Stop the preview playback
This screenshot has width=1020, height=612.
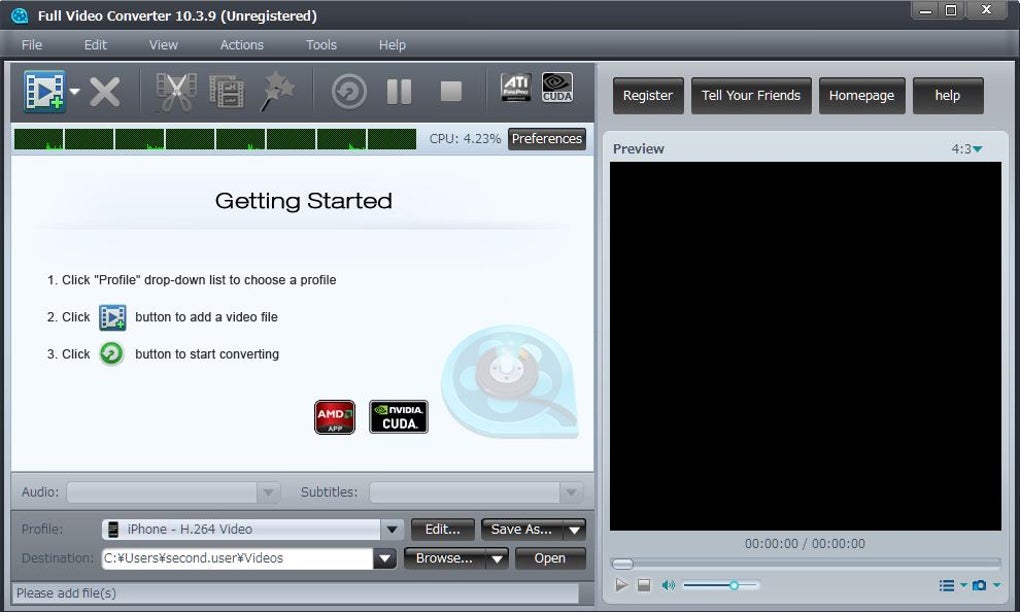pos(644,585)
